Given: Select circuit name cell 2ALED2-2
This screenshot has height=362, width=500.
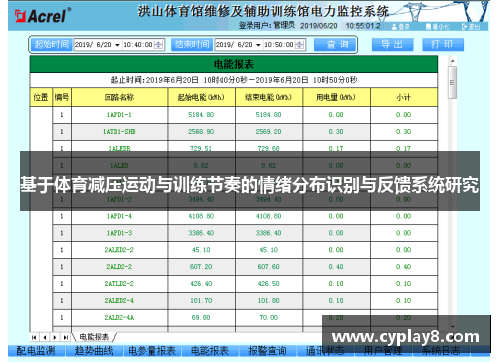Looking at the screenshot, I should click(x=119, y=250).
